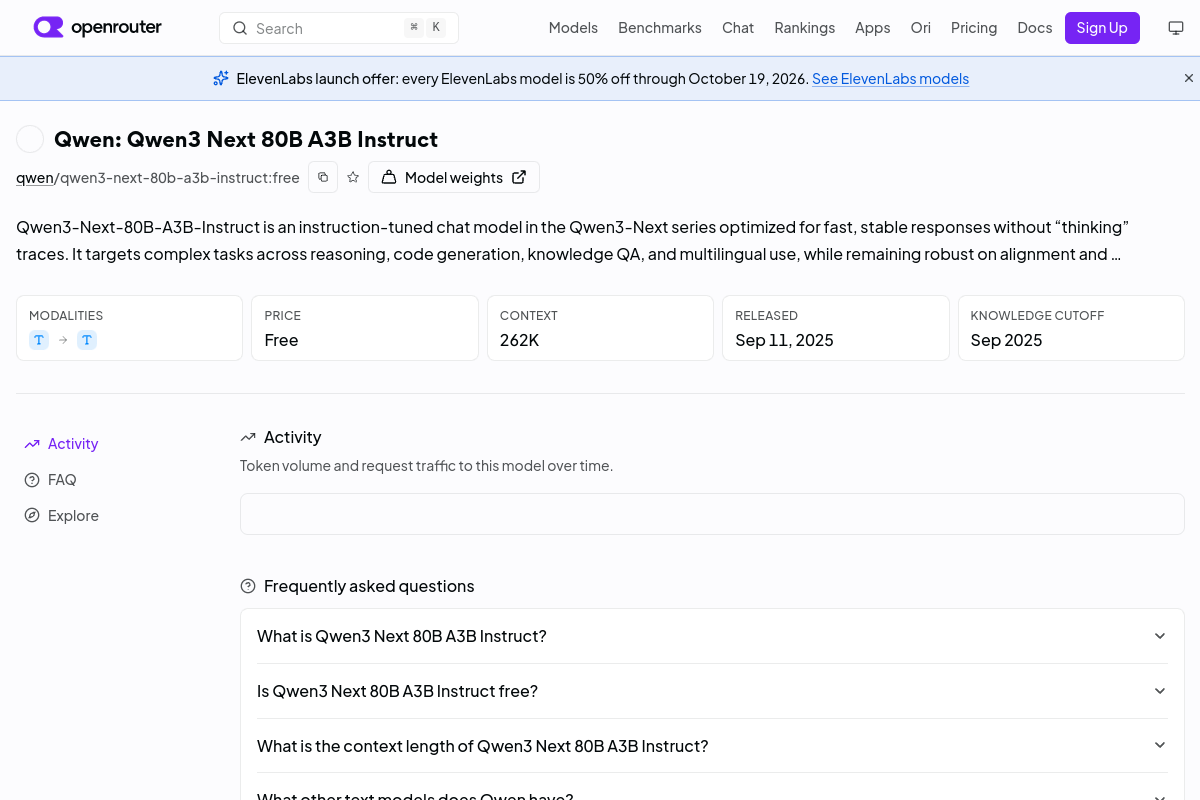Open Model weights external link
This screenshot has width=1200, height=800.
click(x=454, y=177)
